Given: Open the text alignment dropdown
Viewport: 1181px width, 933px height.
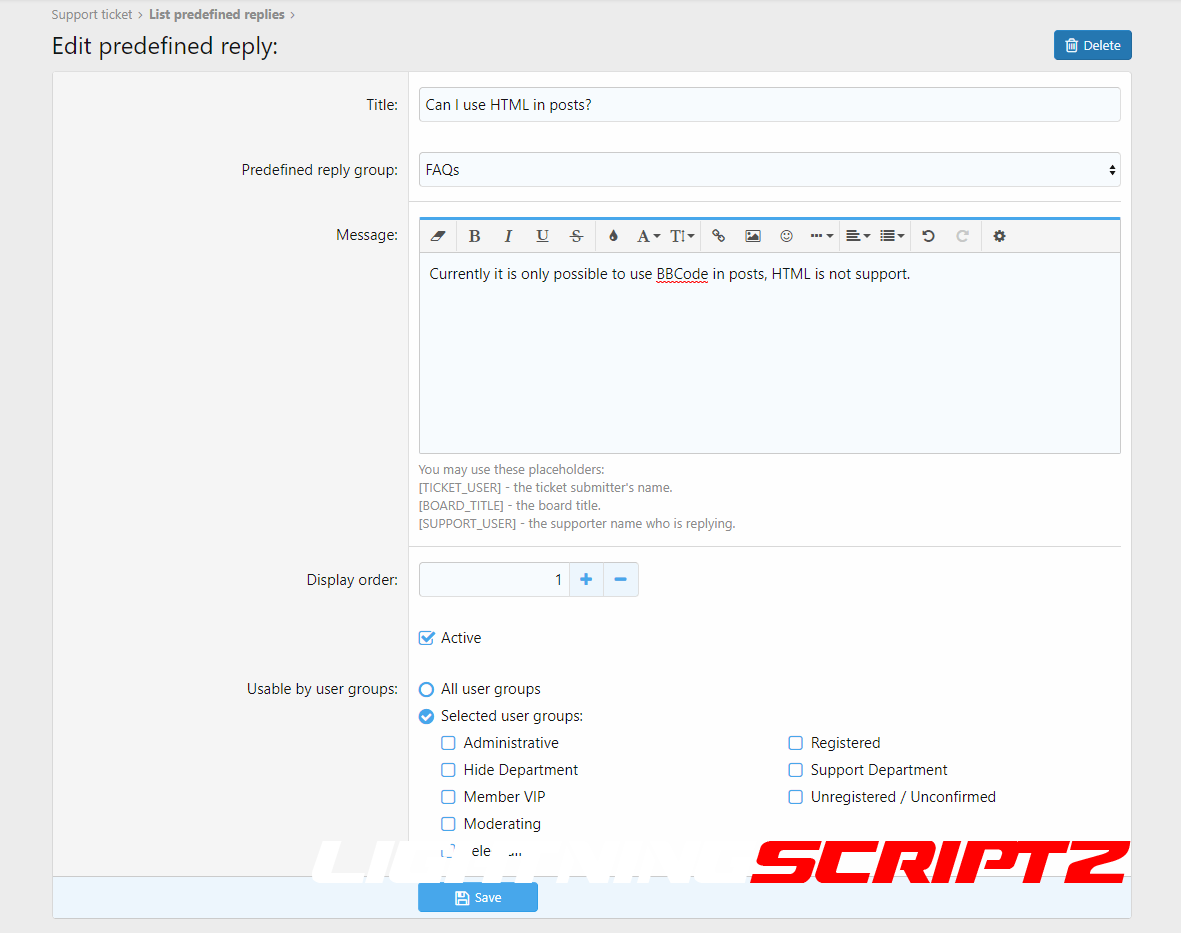Looking at the screenshot, I should coord(857,236).
